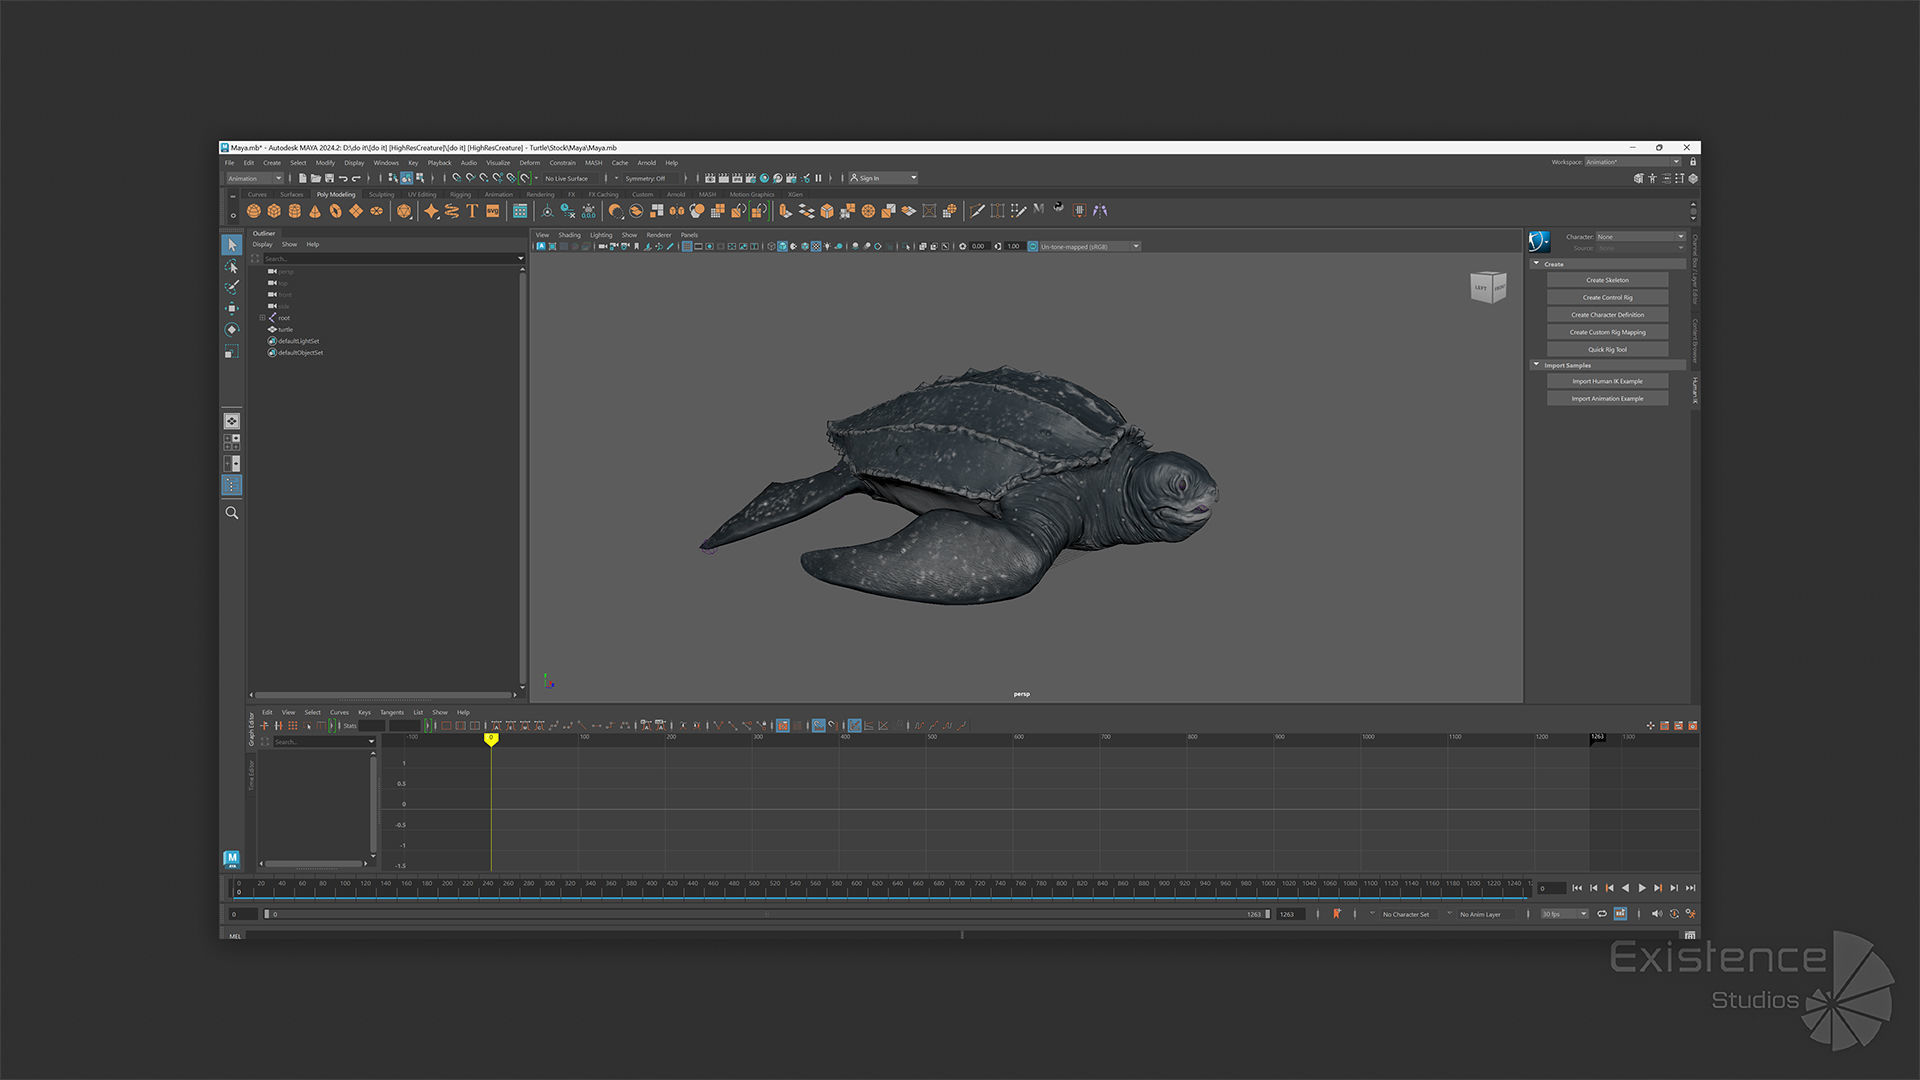
Task: Toggle loop playback mode icon
Action: pyautogui.click(x=1602, y=914)
